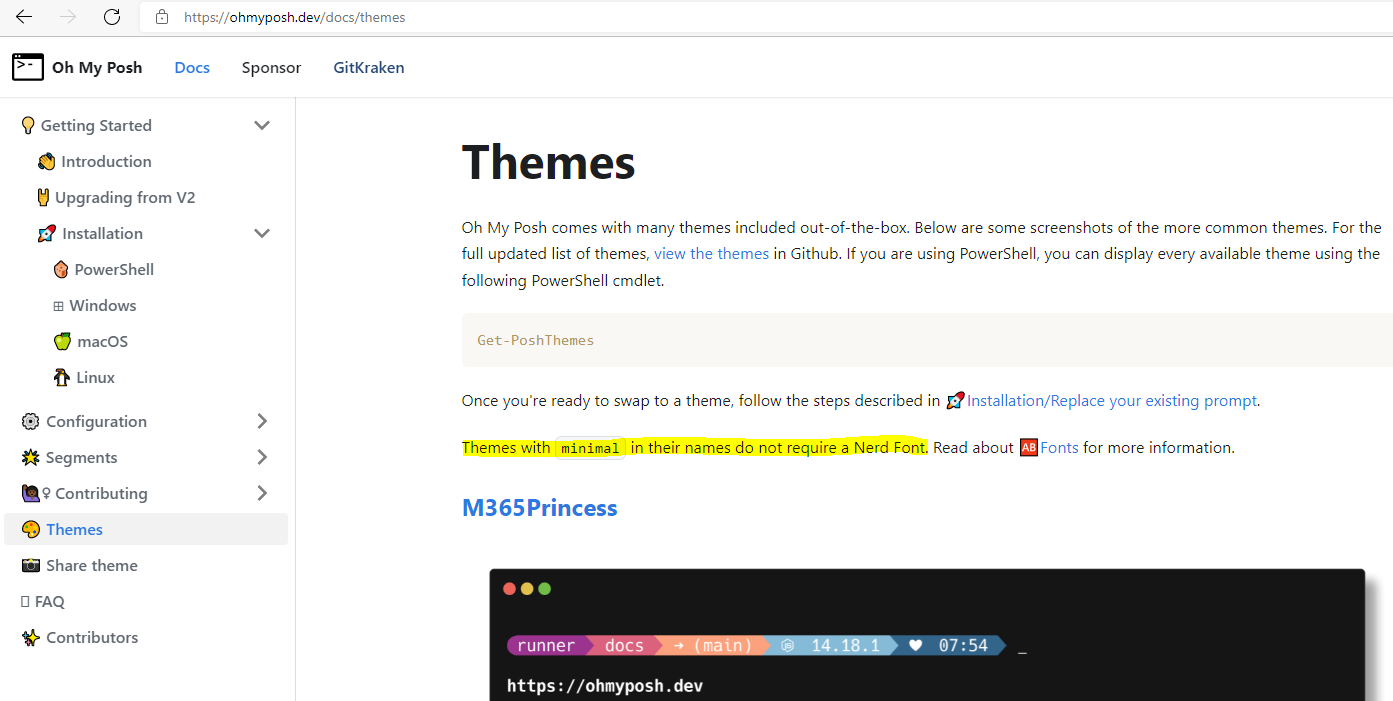Screen dimensions: 1393x701
Task: Follow the Fonts link
Action: (1059, 447)
